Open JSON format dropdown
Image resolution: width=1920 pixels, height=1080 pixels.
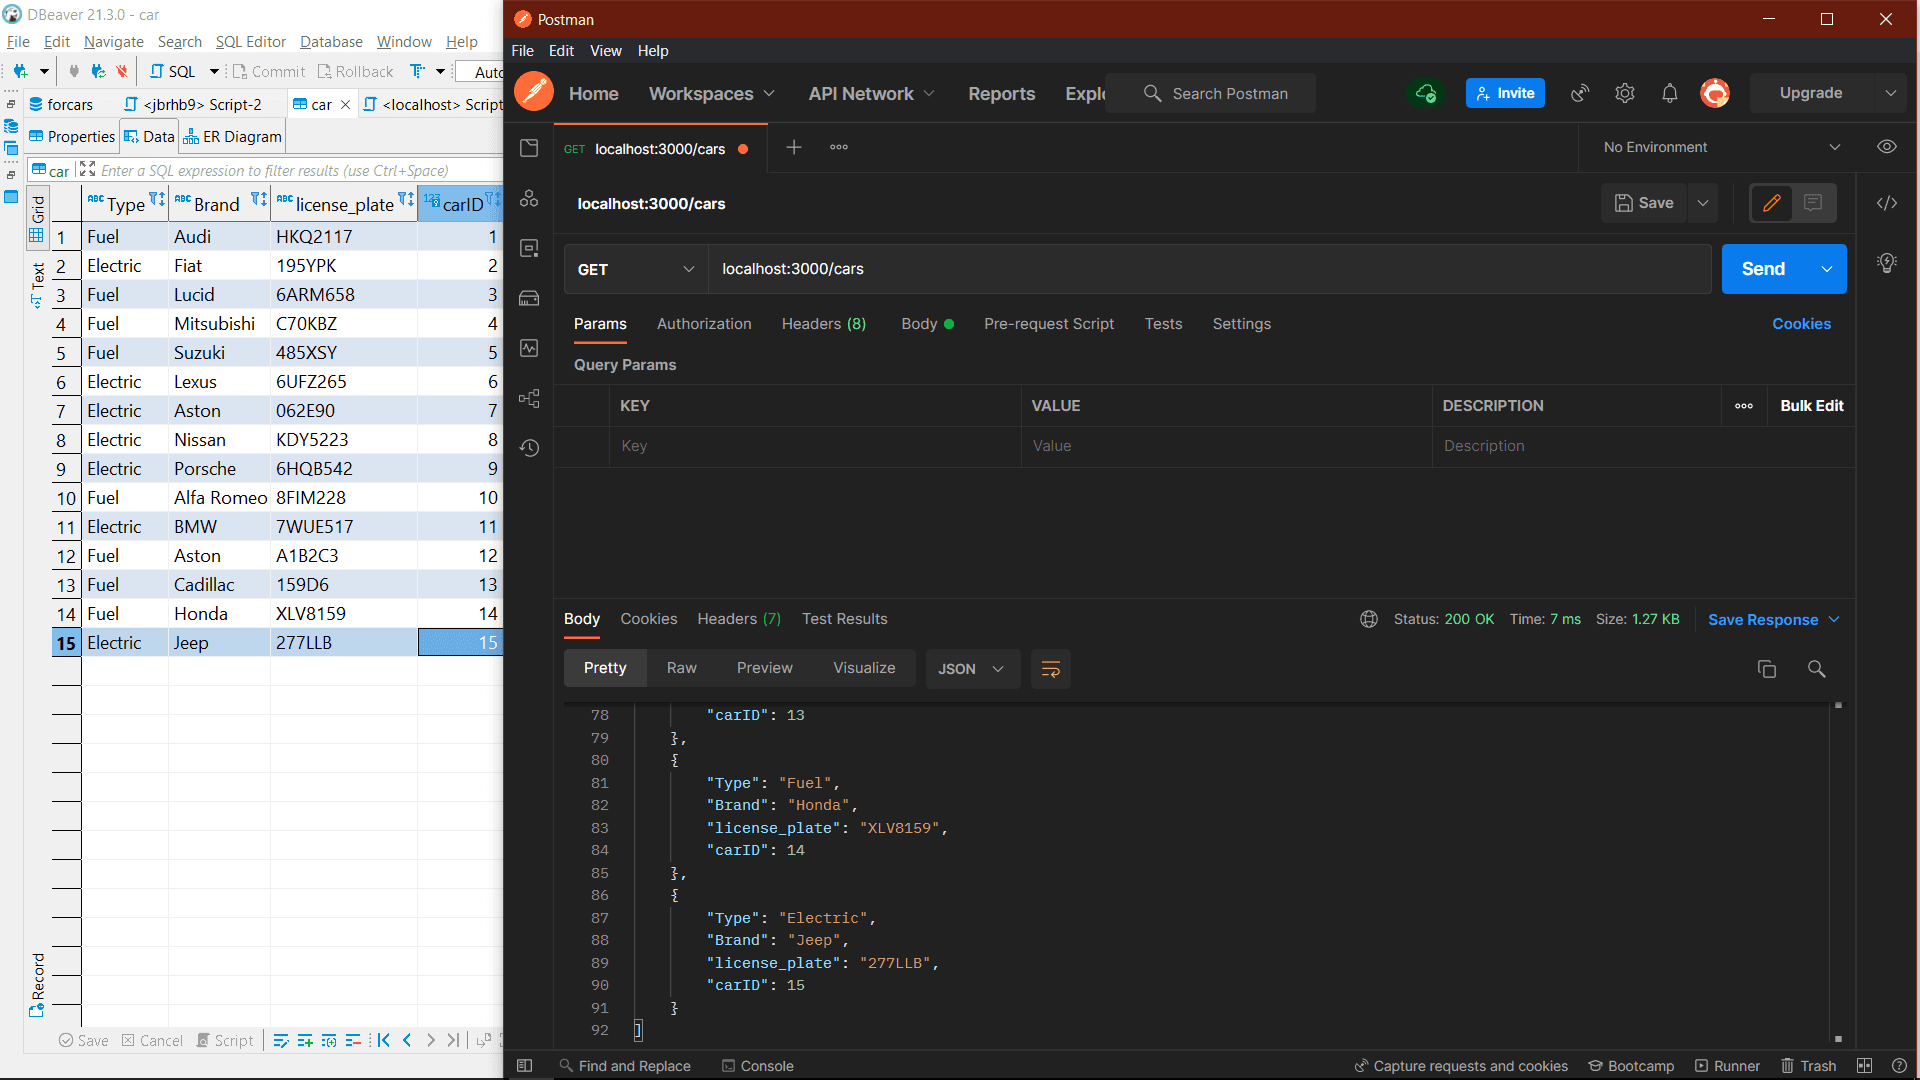point(972,669)
